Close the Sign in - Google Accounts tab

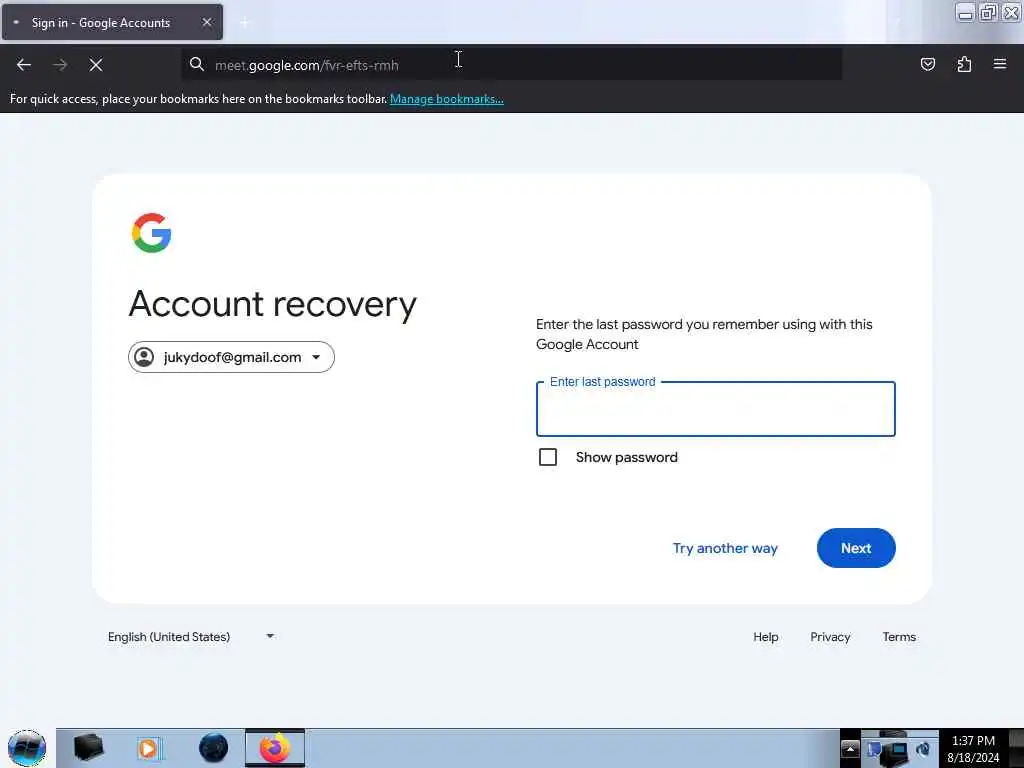pos(207,22)
